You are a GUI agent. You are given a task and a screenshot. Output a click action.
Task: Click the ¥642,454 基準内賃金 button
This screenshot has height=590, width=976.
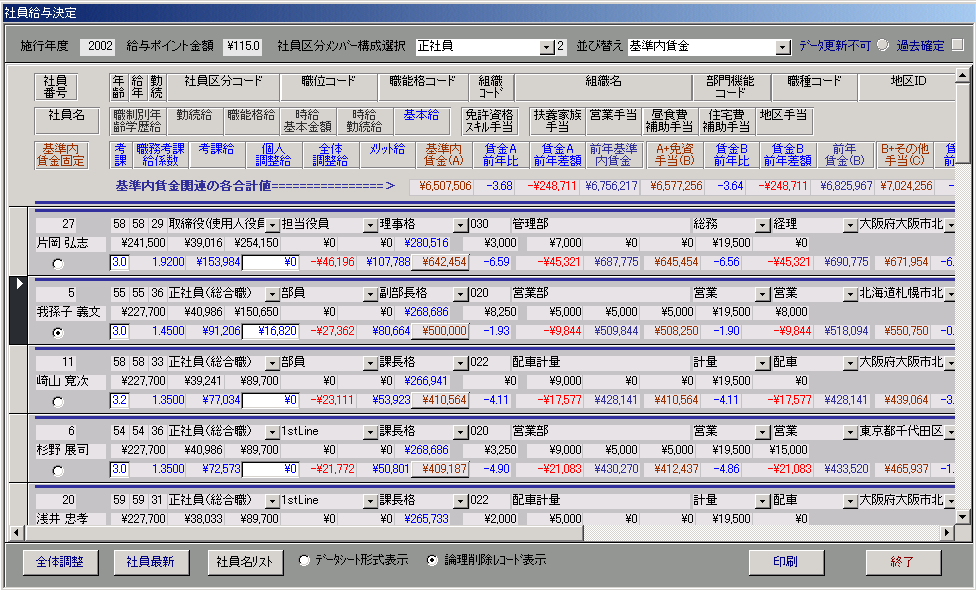tap(441, 262)
